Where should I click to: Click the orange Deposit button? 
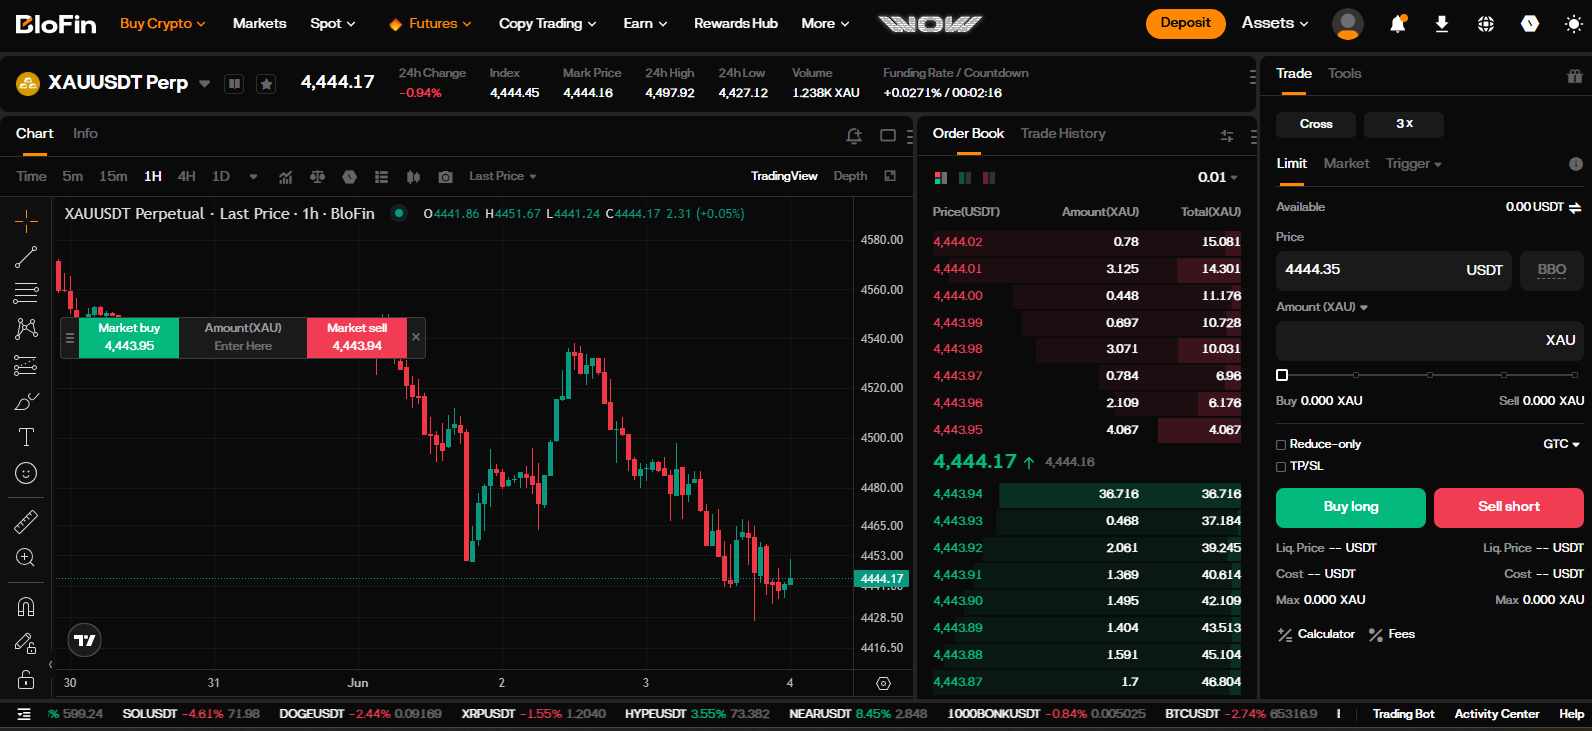tap(1185, 23)
